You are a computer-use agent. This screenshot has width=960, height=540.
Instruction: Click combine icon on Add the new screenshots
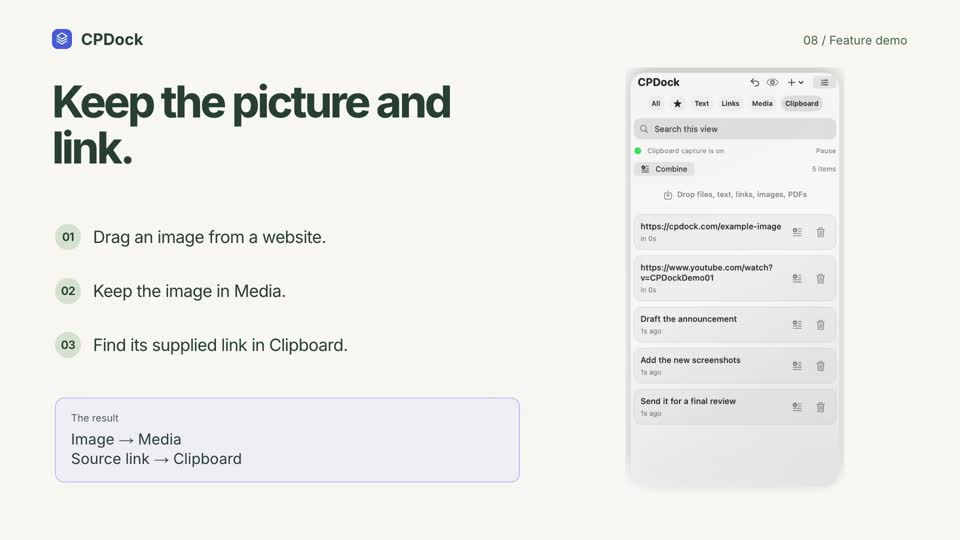coord(797,366)
